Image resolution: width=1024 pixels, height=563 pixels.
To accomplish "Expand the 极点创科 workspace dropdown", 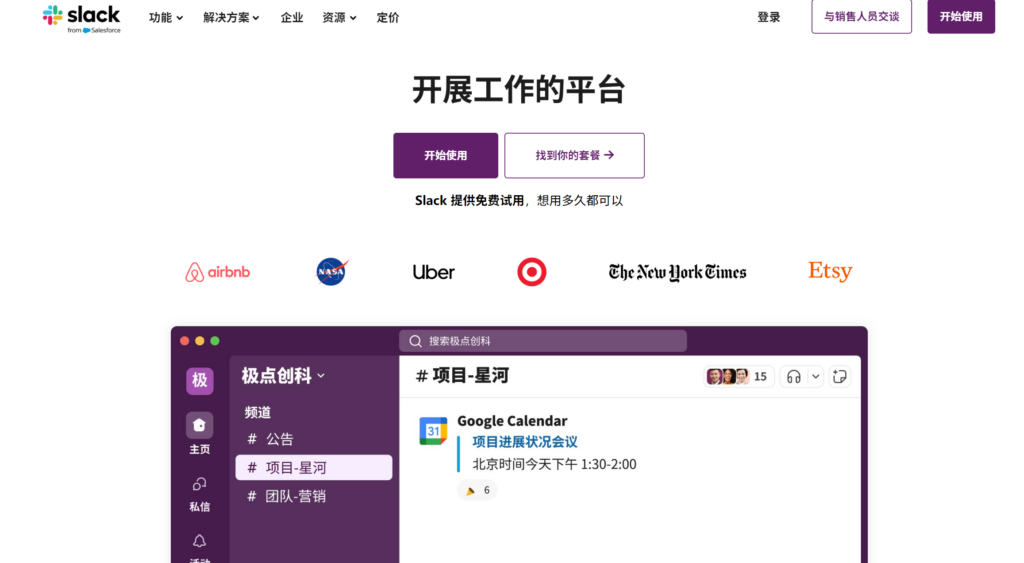I will [283, 376].
